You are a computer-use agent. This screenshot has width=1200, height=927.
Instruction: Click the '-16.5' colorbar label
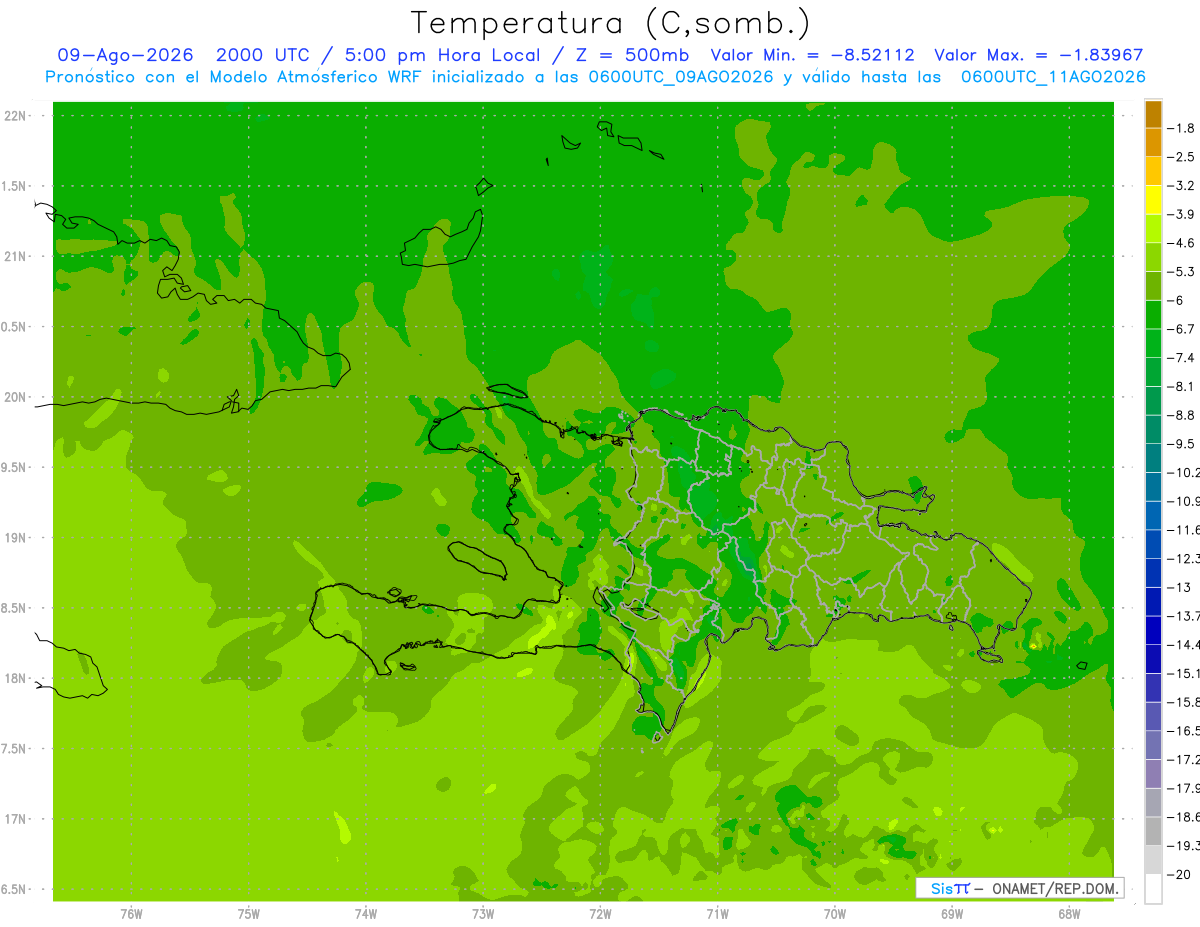(1183, 731)
